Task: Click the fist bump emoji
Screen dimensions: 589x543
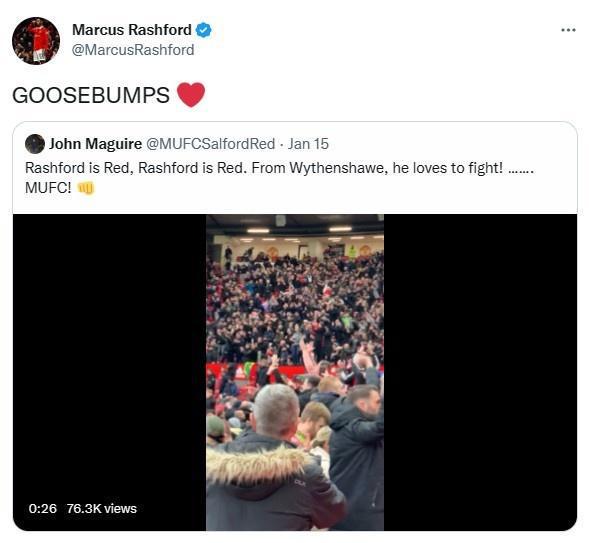Action: 86,188
